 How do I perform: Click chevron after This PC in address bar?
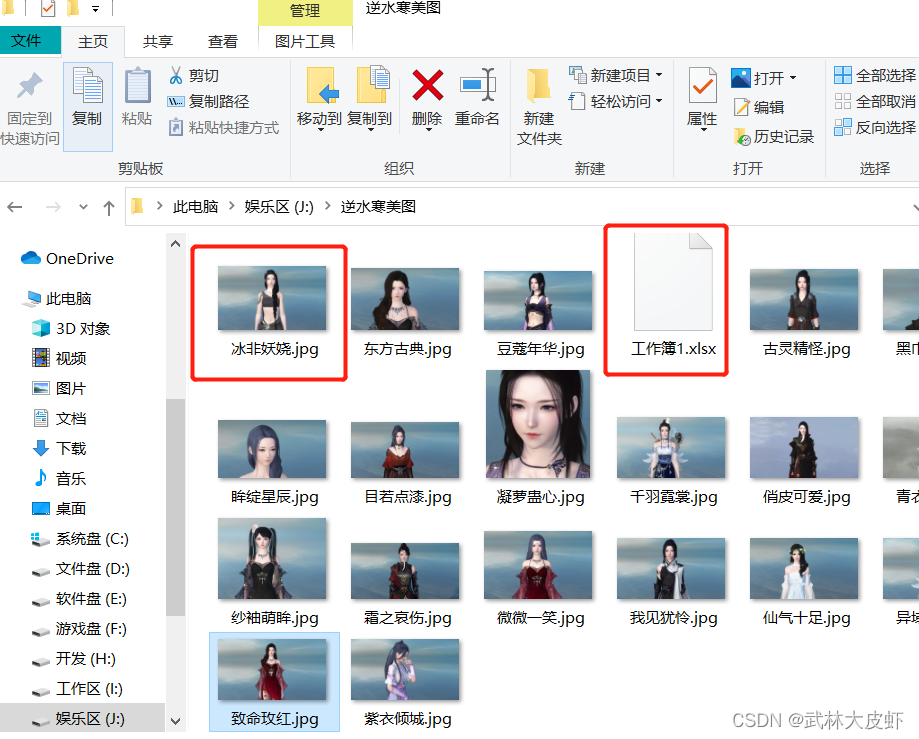232,206
